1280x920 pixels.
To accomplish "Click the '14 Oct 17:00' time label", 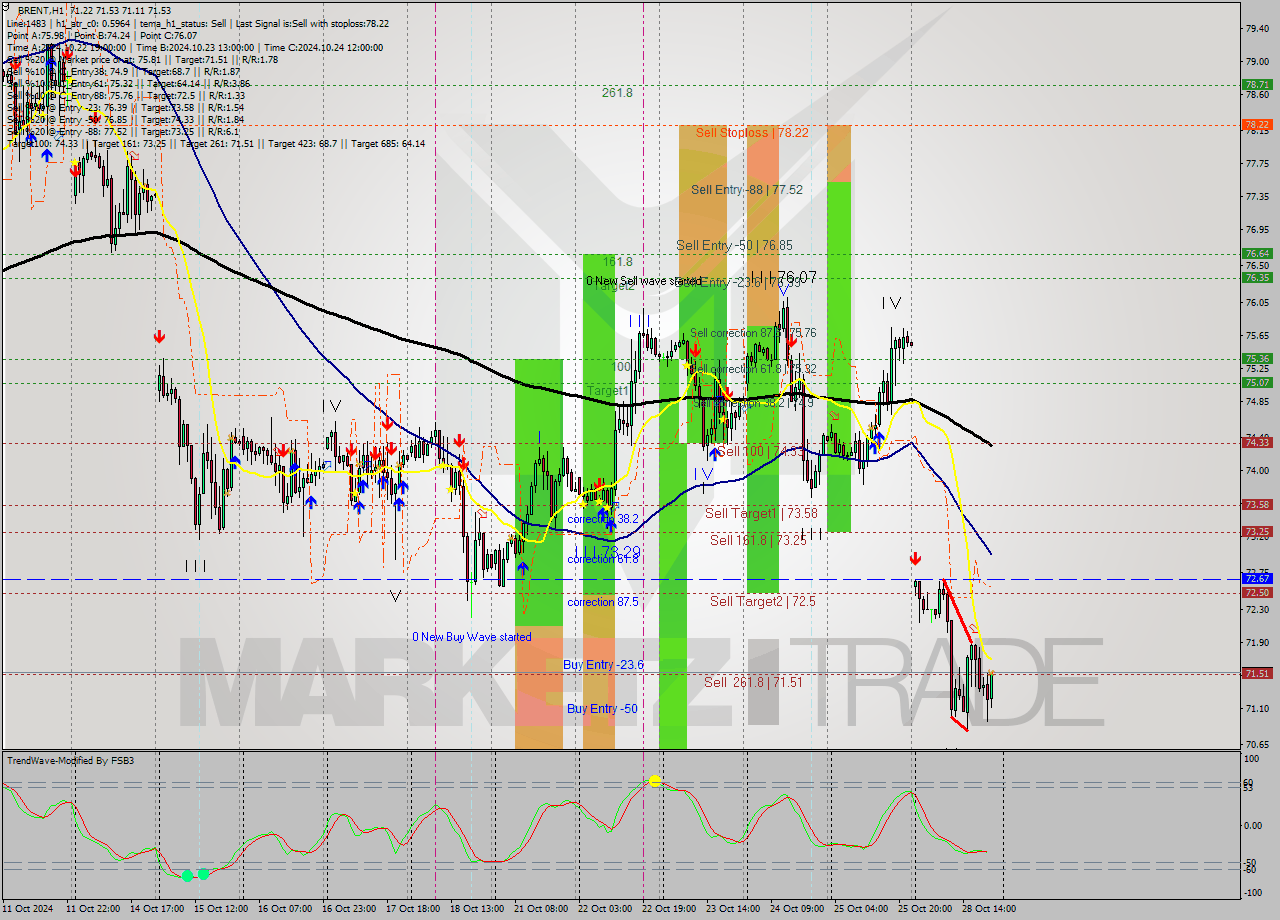I will tap(156, 908).
